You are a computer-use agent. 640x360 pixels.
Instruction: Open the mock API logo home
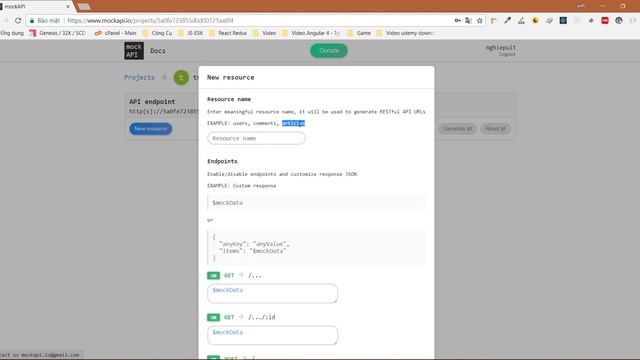pyautogui.click(x=134, y=51)
